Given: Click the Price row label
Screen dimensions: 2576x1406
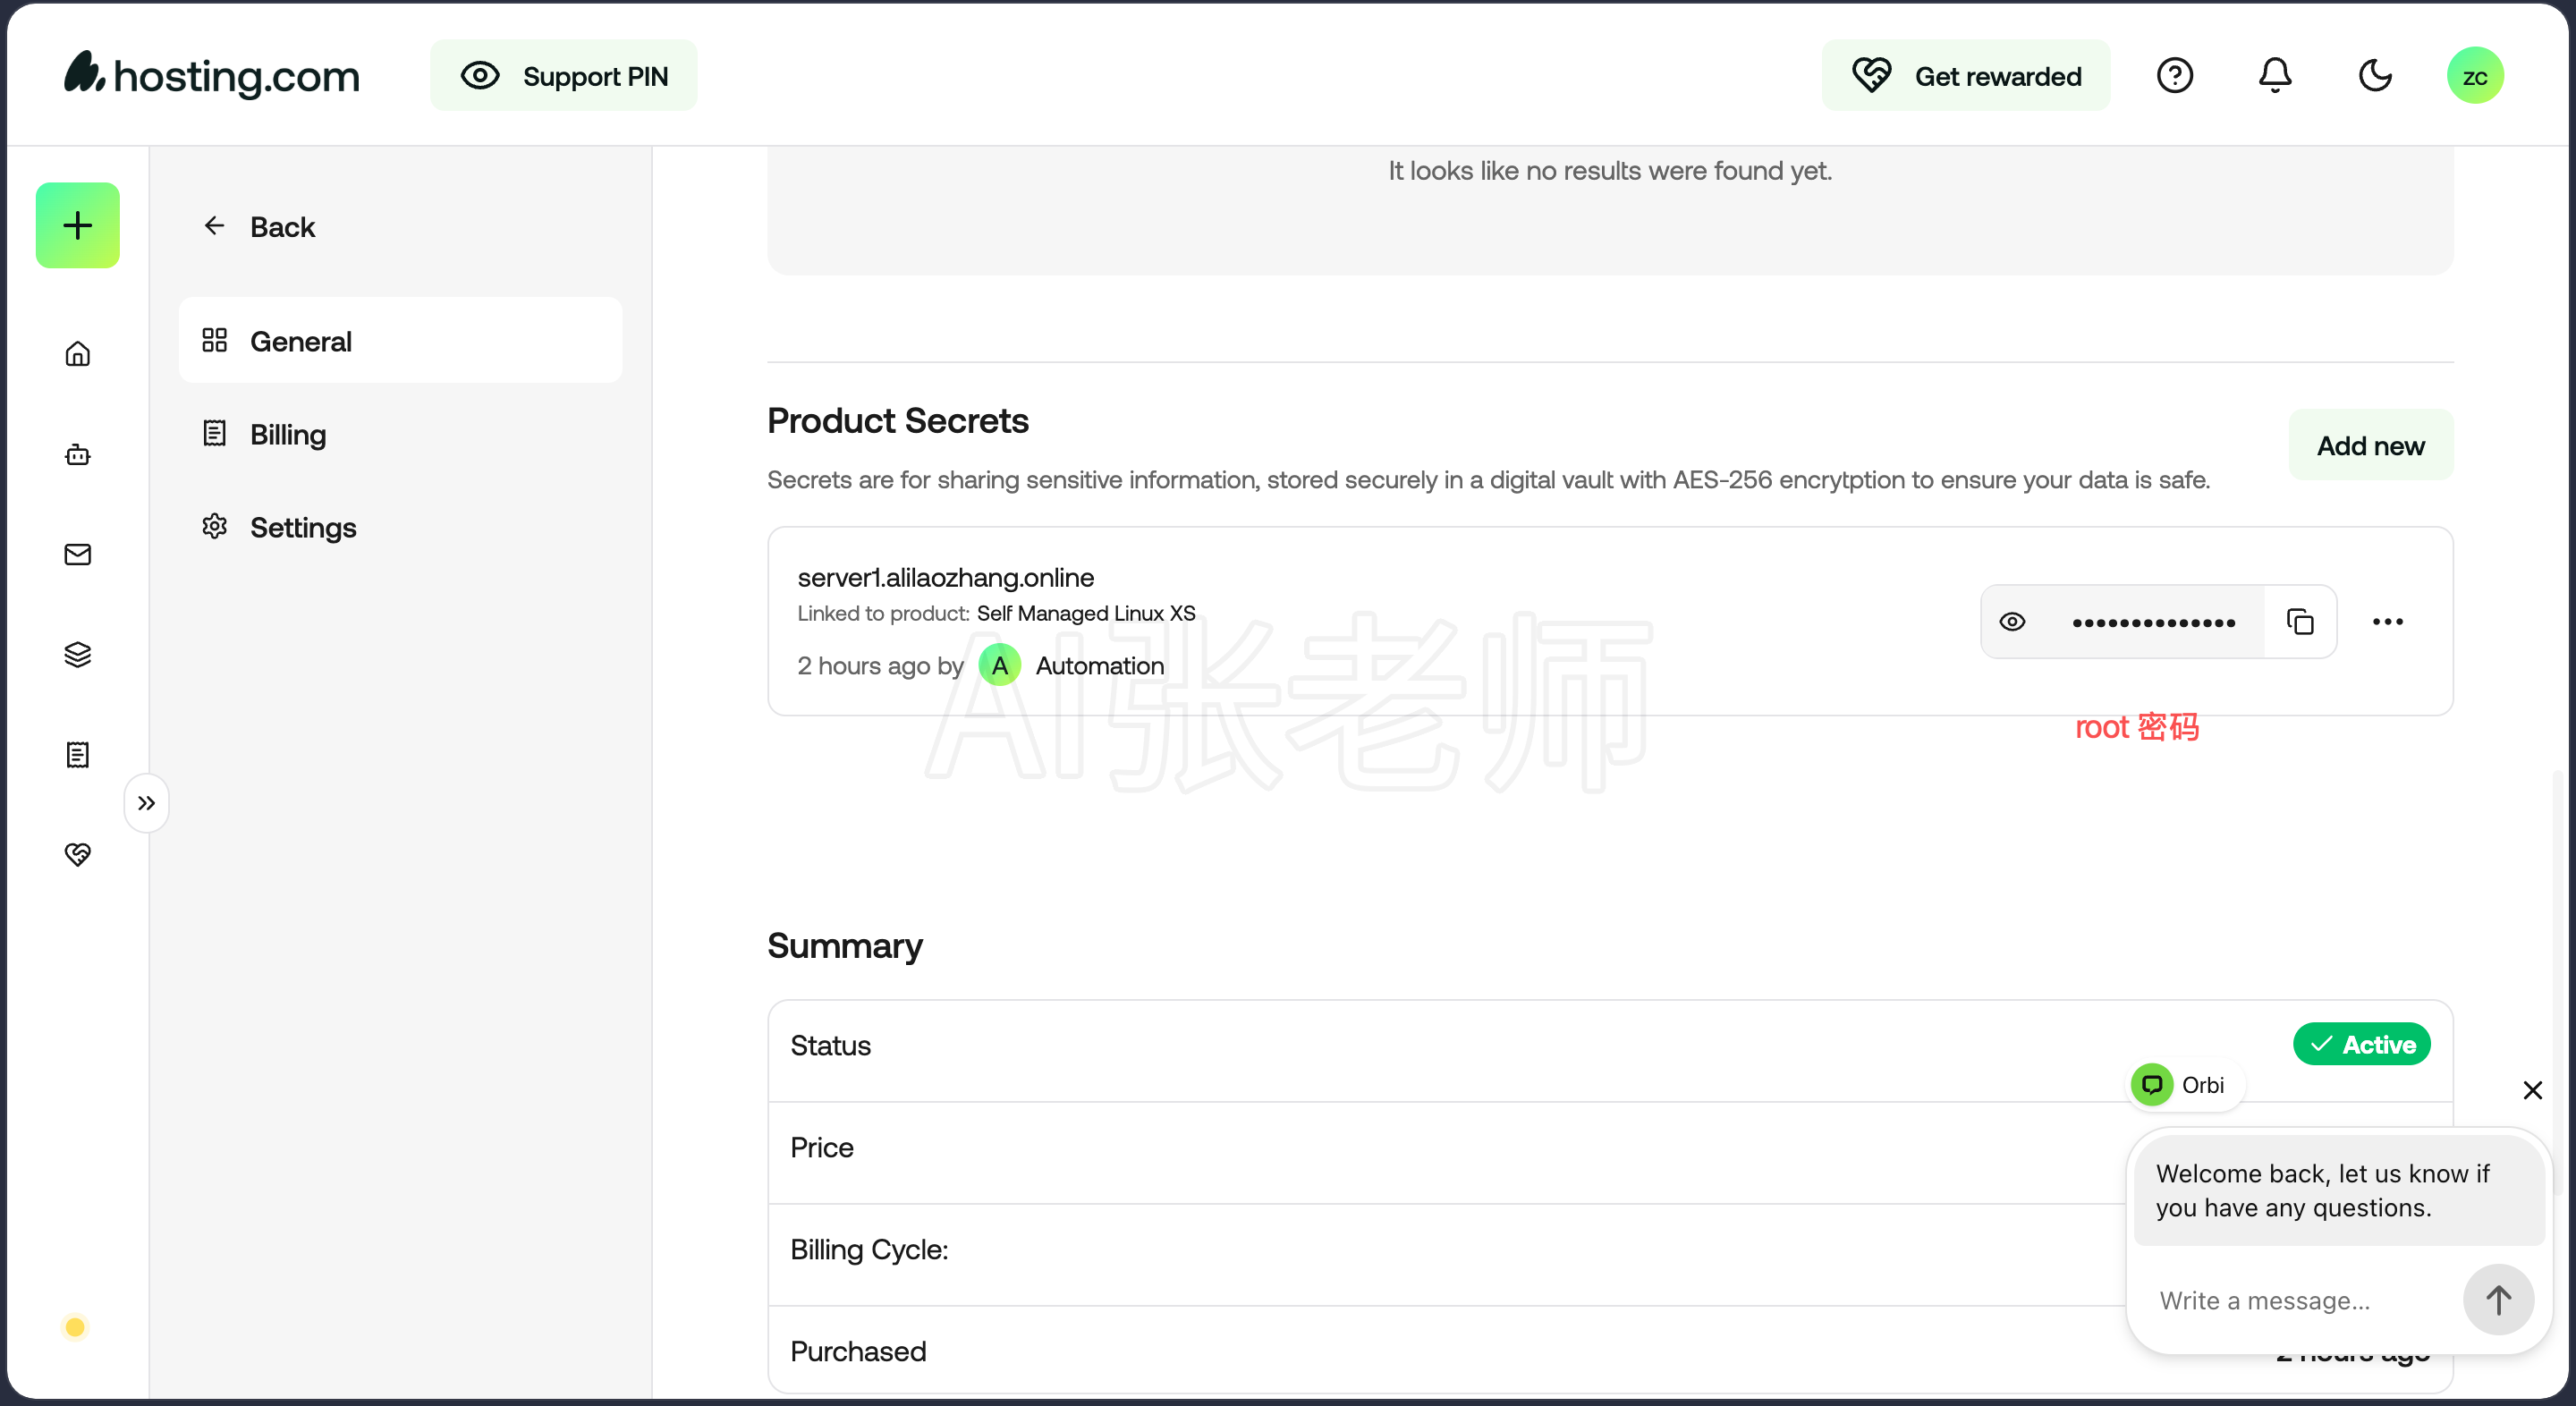Looking at the screenshot, I should [822, 1148].
